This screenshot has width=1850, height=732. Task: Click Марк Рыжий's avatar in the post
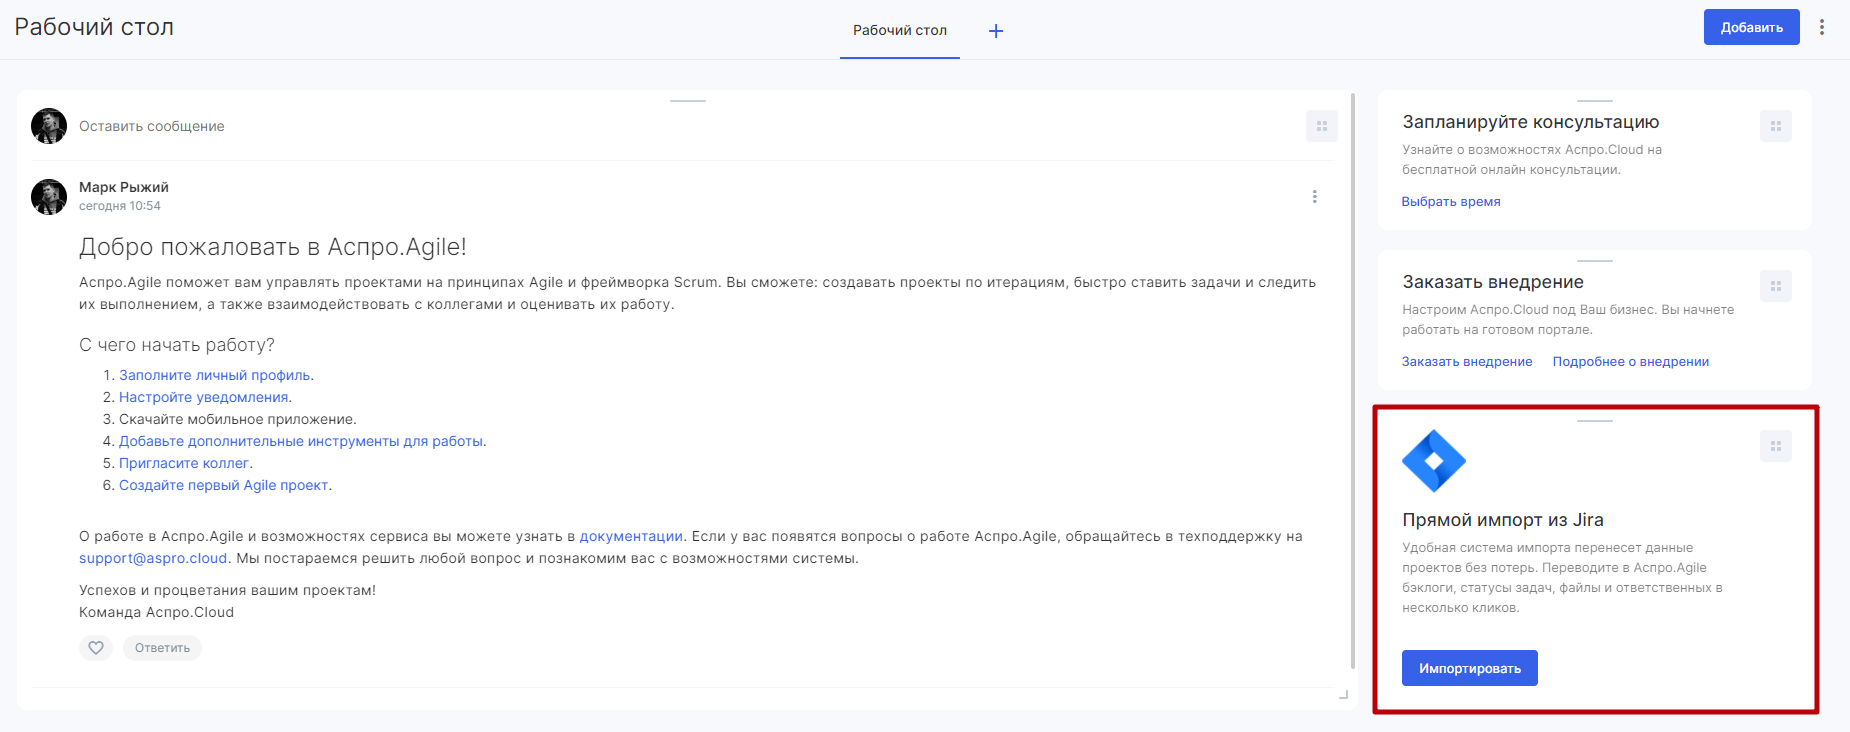pyautogui.click(x=49, y=197)
